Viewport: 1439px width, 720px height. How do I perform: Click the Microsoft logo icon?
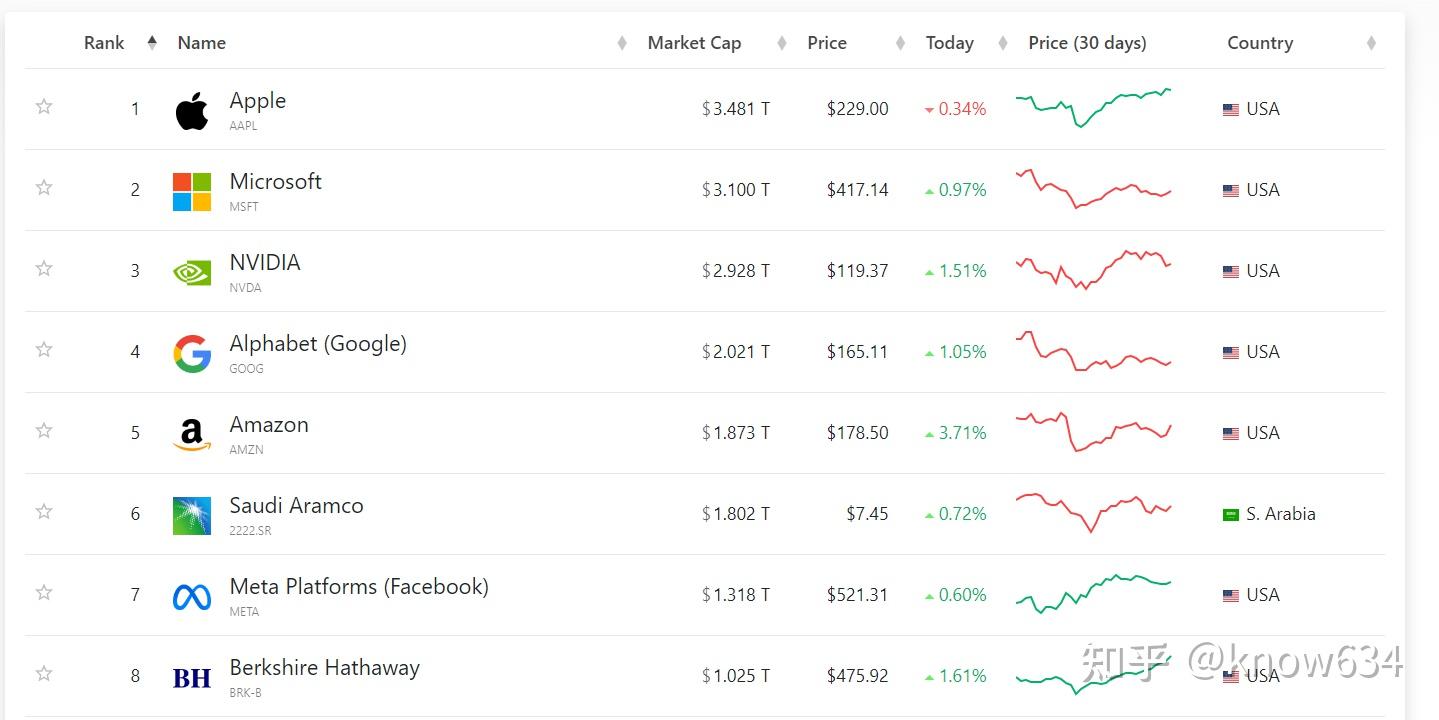[192, 191]
